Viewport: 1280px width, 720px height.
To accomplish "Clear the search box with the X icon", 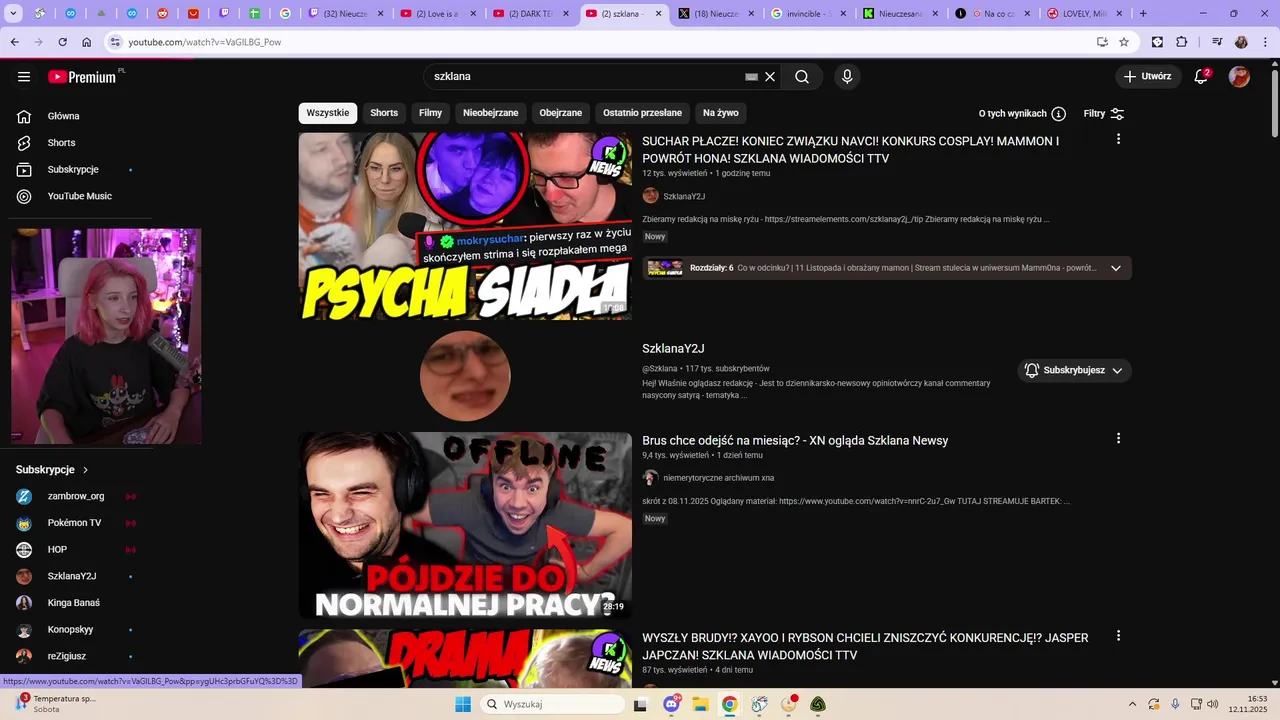I will (770, 77).
